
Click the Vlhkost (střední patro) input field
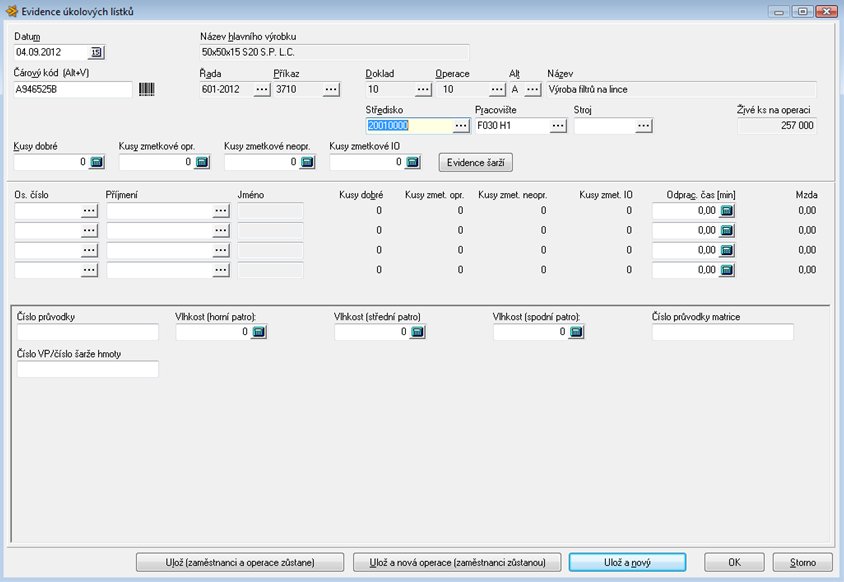click(x=372, y=332)
